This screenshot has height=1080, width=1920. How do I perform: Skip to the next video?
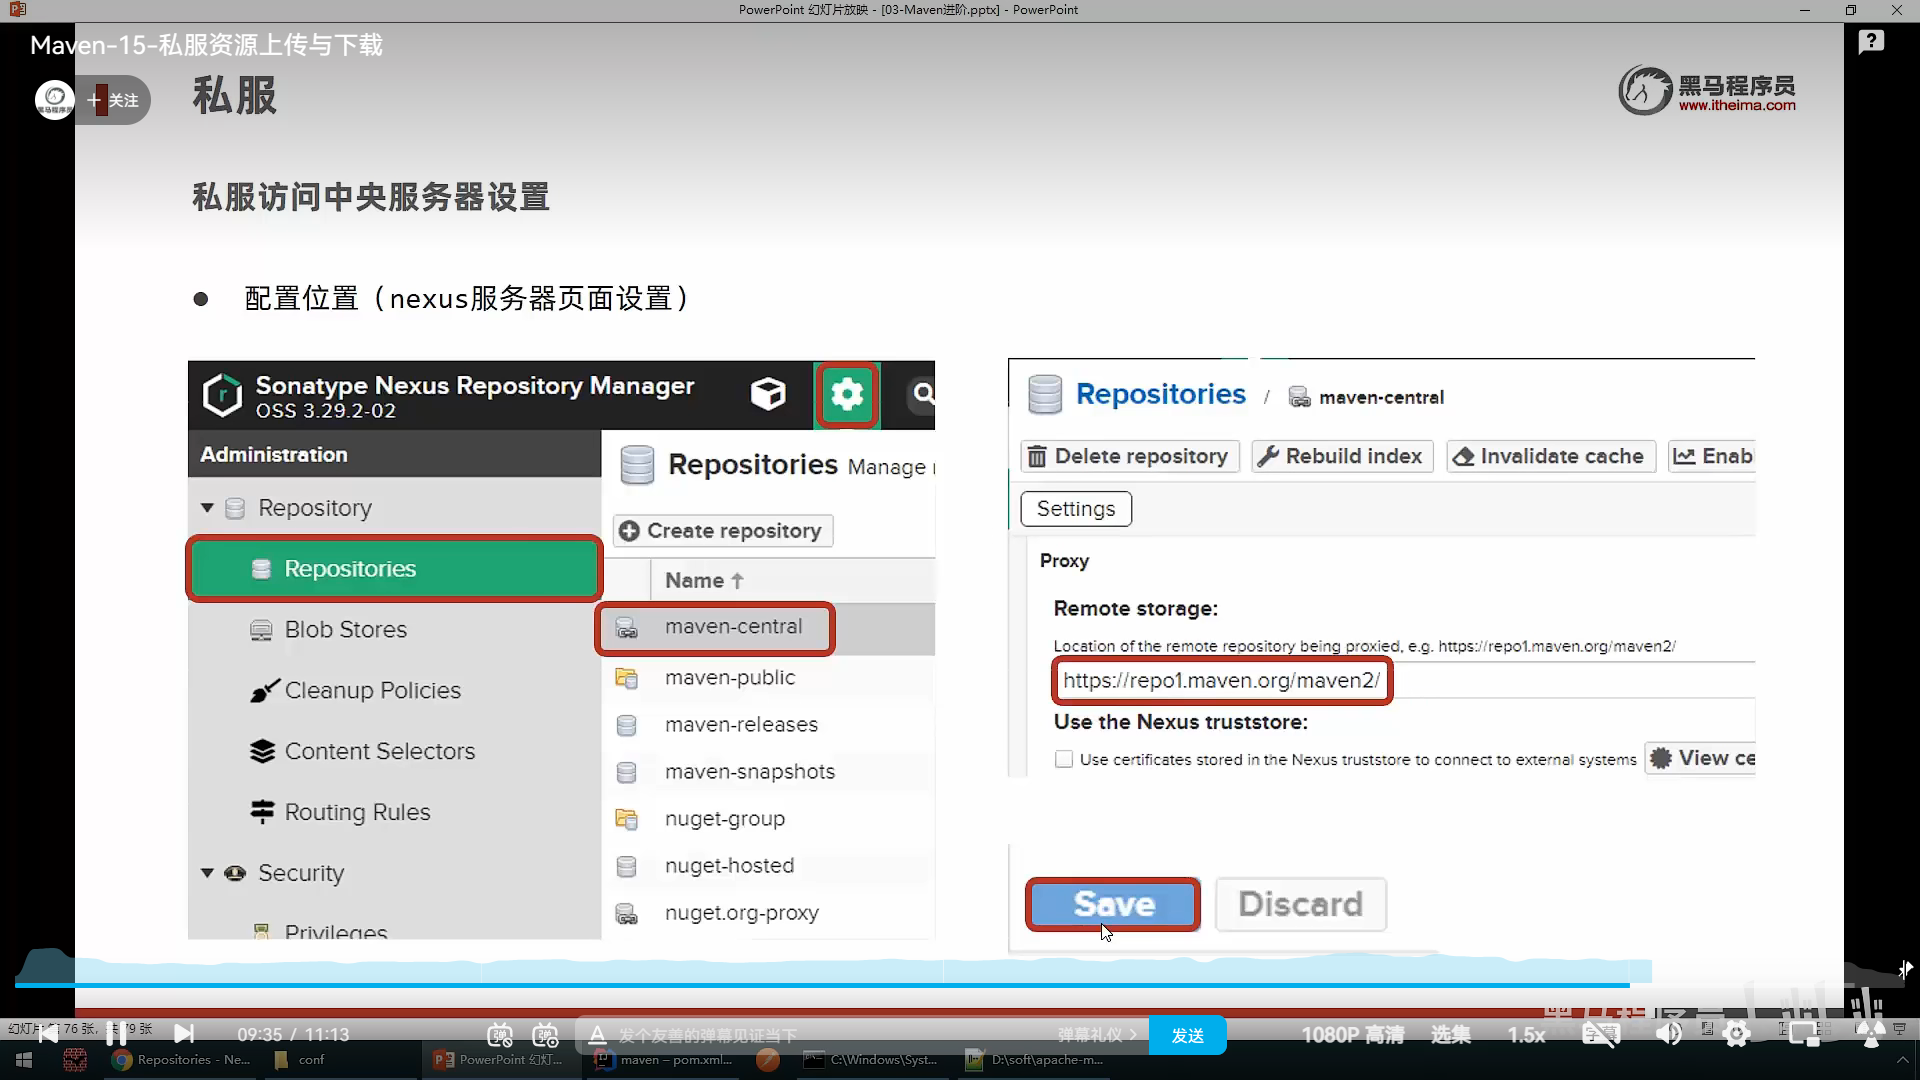(184, 1033)
